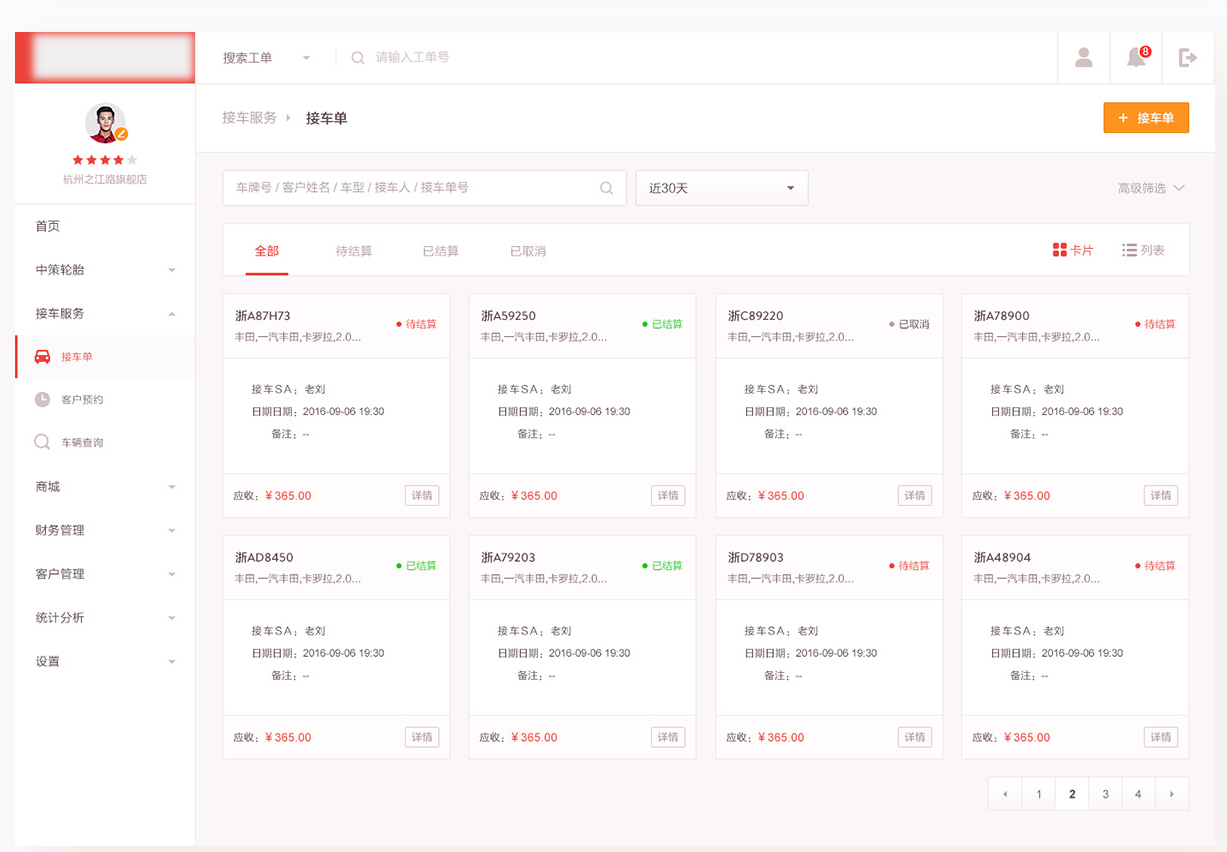Screen dimensions: 1227x852
Task: Click the user avatar photo in sidebar
Action: pos(105,123)
